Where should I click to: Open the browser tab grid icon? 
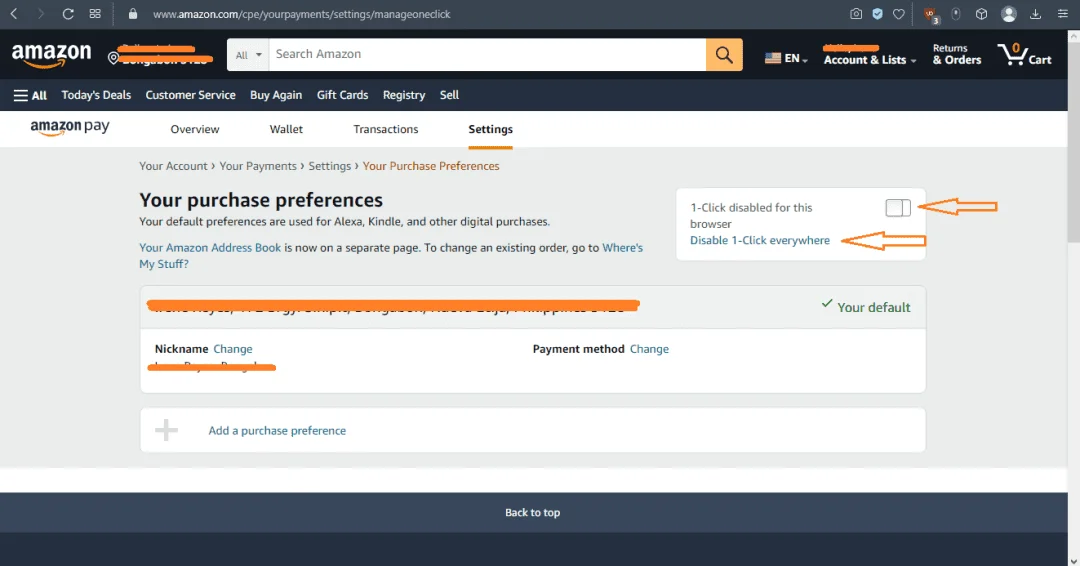95,14
